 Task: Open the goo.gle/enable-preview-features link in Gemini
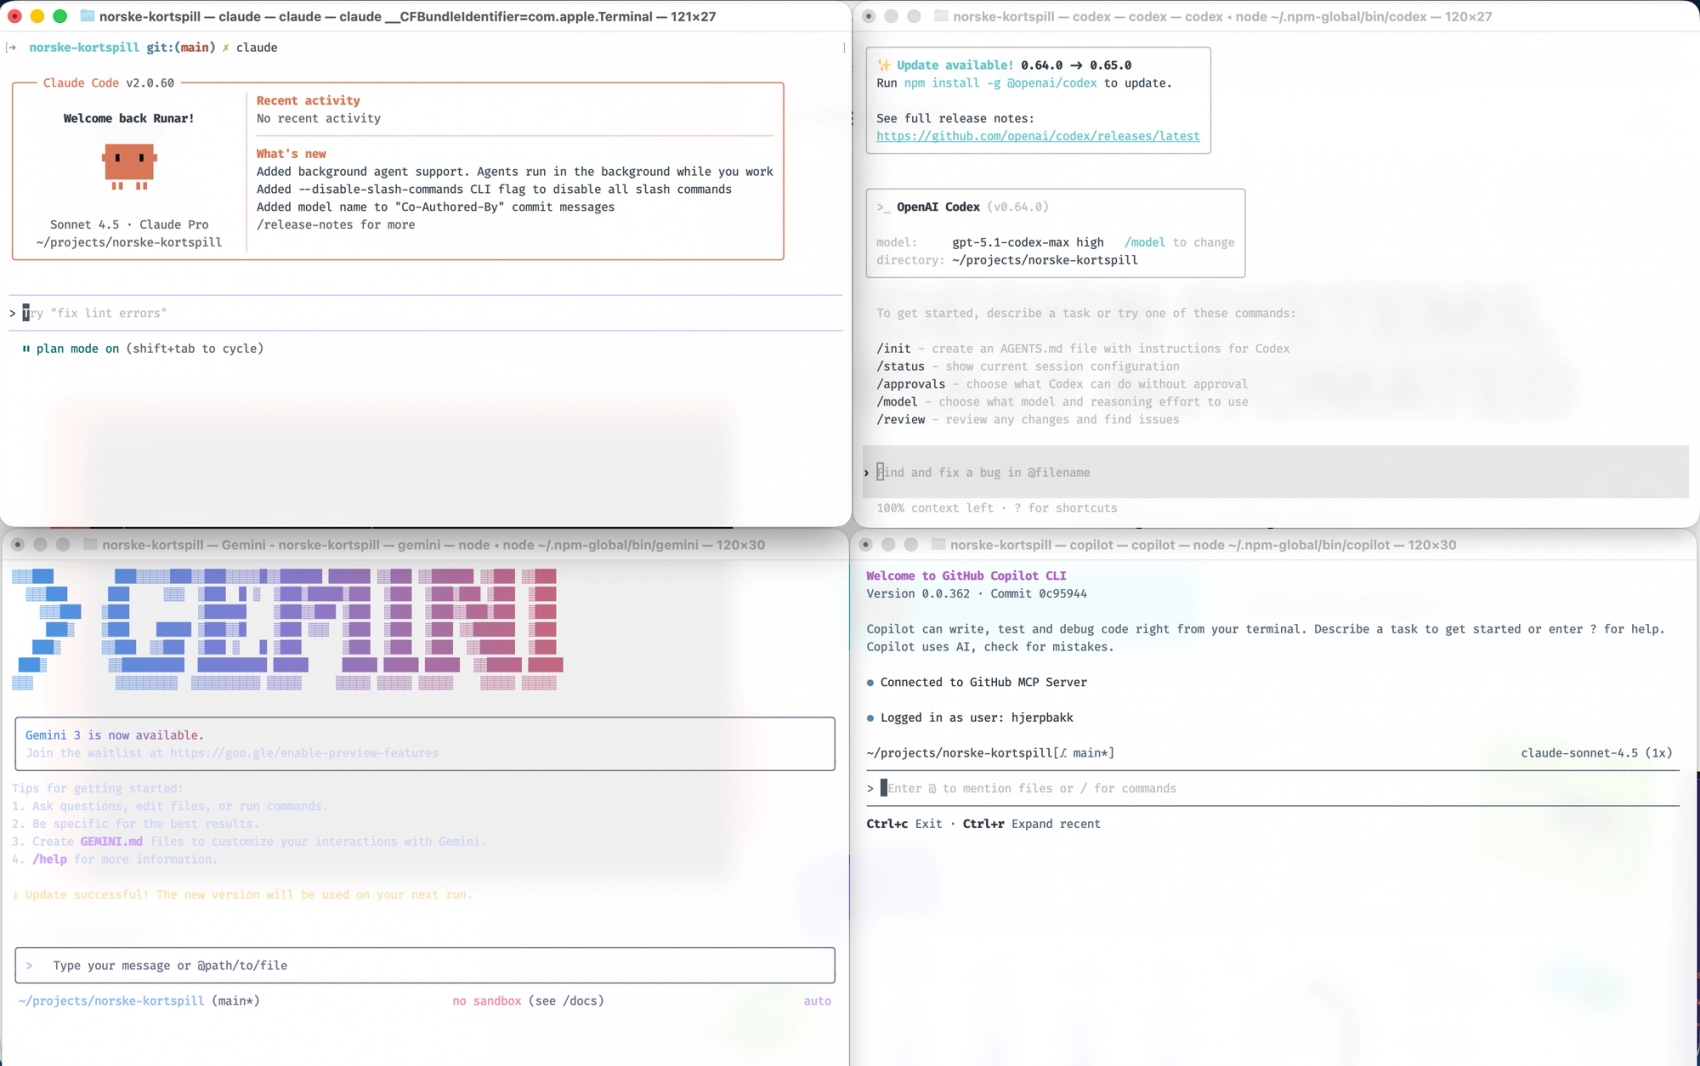(x=304, y=753)
